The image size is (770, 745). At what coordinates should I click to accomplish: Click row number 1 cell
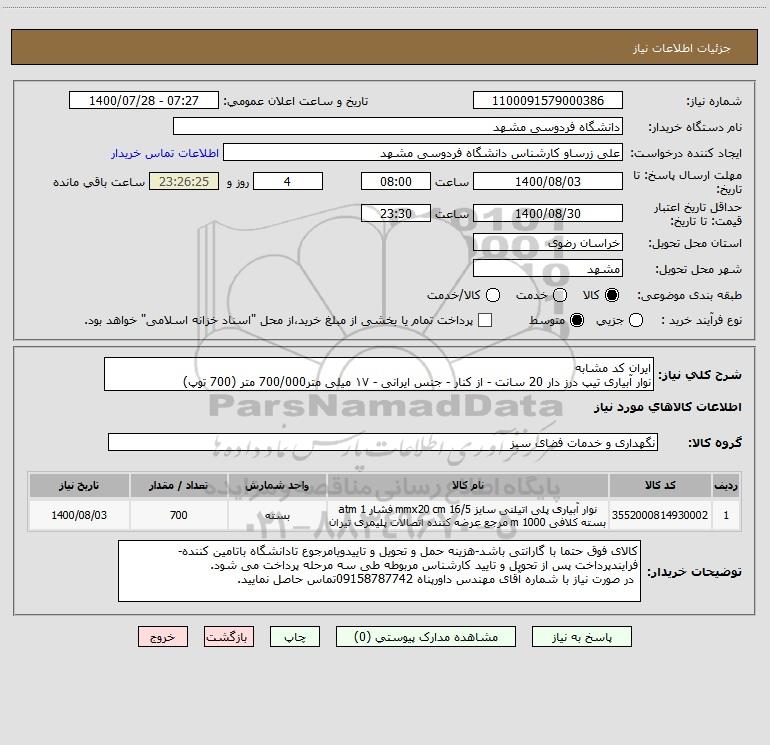click(x=726, y=515)
